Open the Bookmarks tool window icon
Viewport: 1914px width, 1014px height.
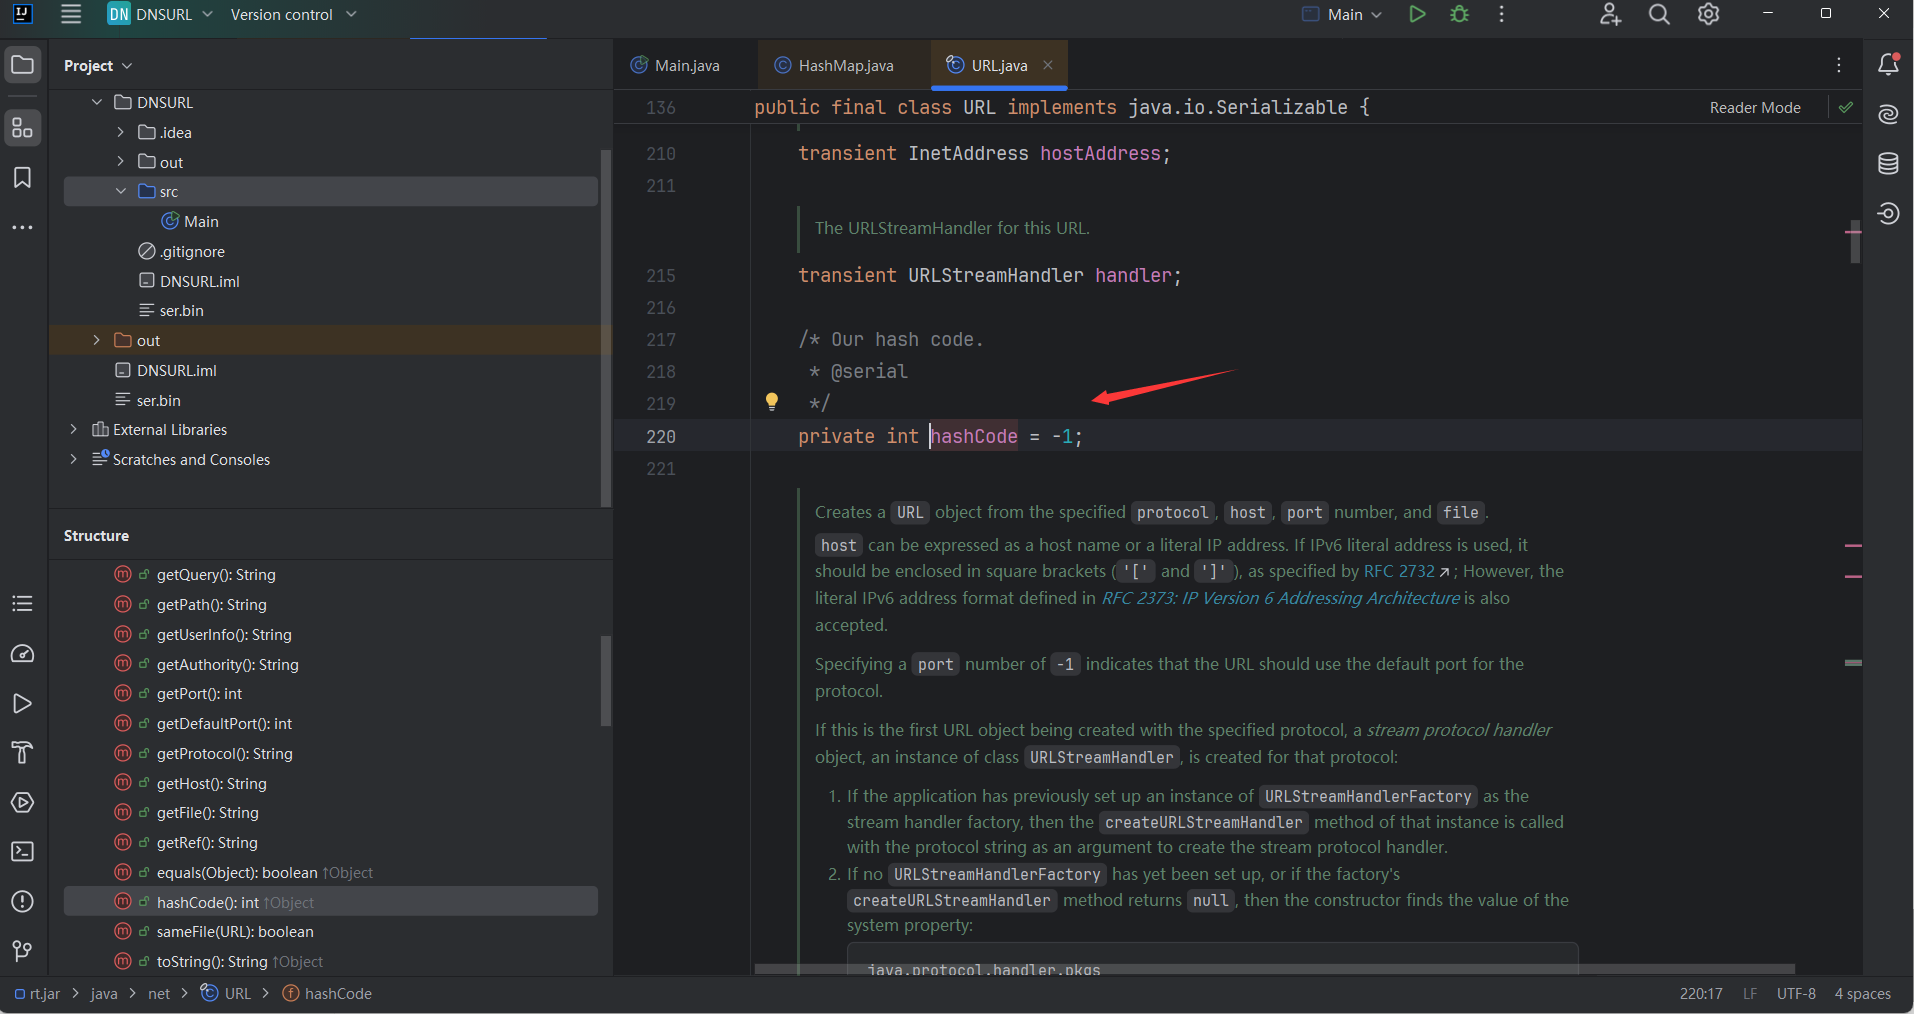22,178
